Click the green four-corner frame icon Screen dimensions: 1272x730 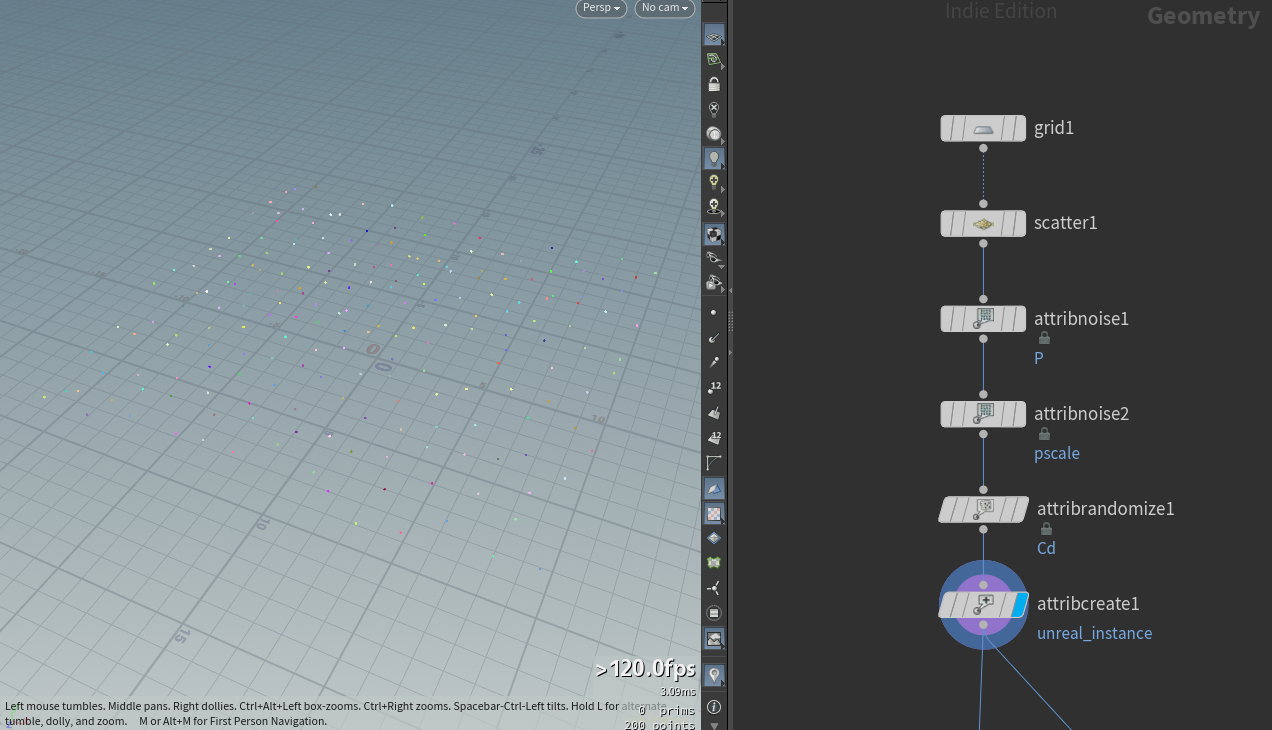tap(714, 563)
